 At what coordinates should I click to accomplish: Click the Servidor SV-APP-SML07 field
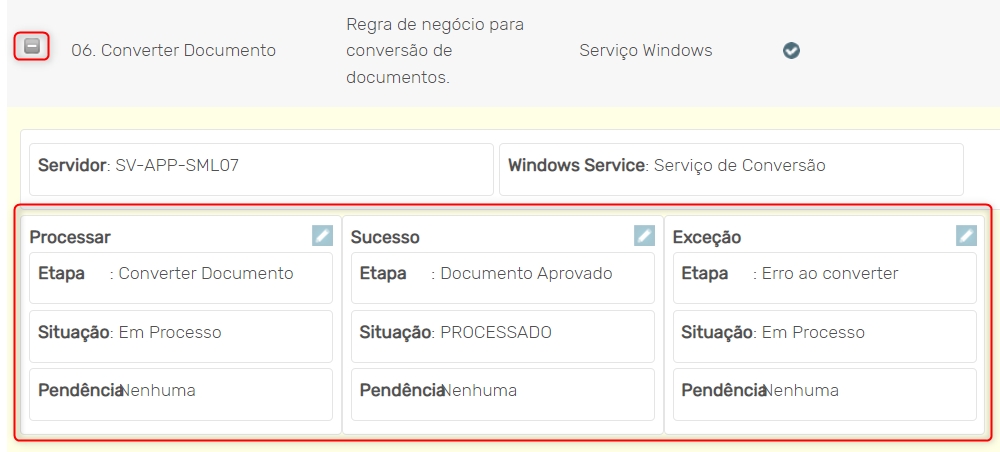(261, 168)
